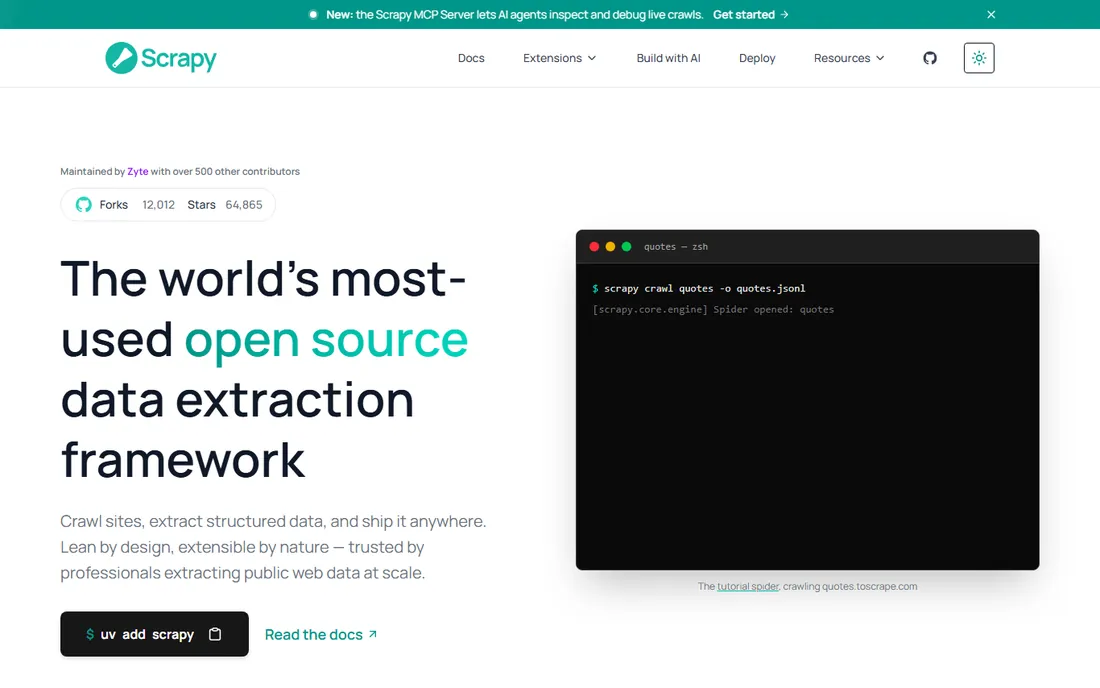
Task: Expand the Extensions dropdown menu
Action: click(x=559, y=58)
